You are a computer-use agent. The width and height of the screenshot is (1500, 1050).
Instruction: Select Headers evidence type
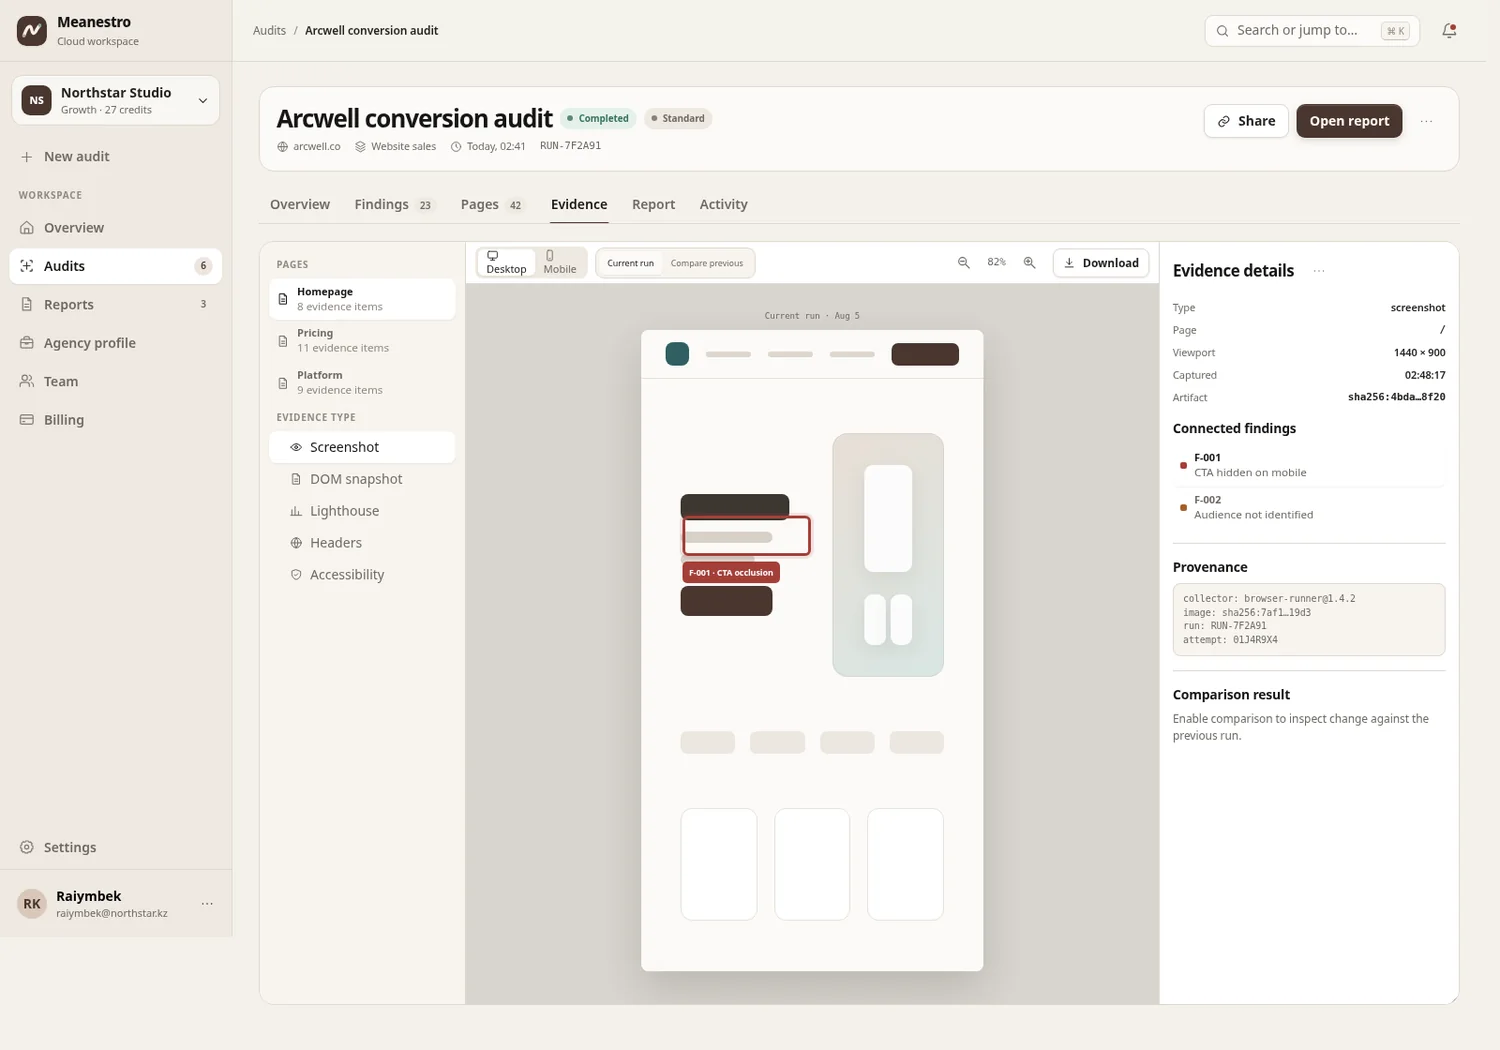click(362, 543)
